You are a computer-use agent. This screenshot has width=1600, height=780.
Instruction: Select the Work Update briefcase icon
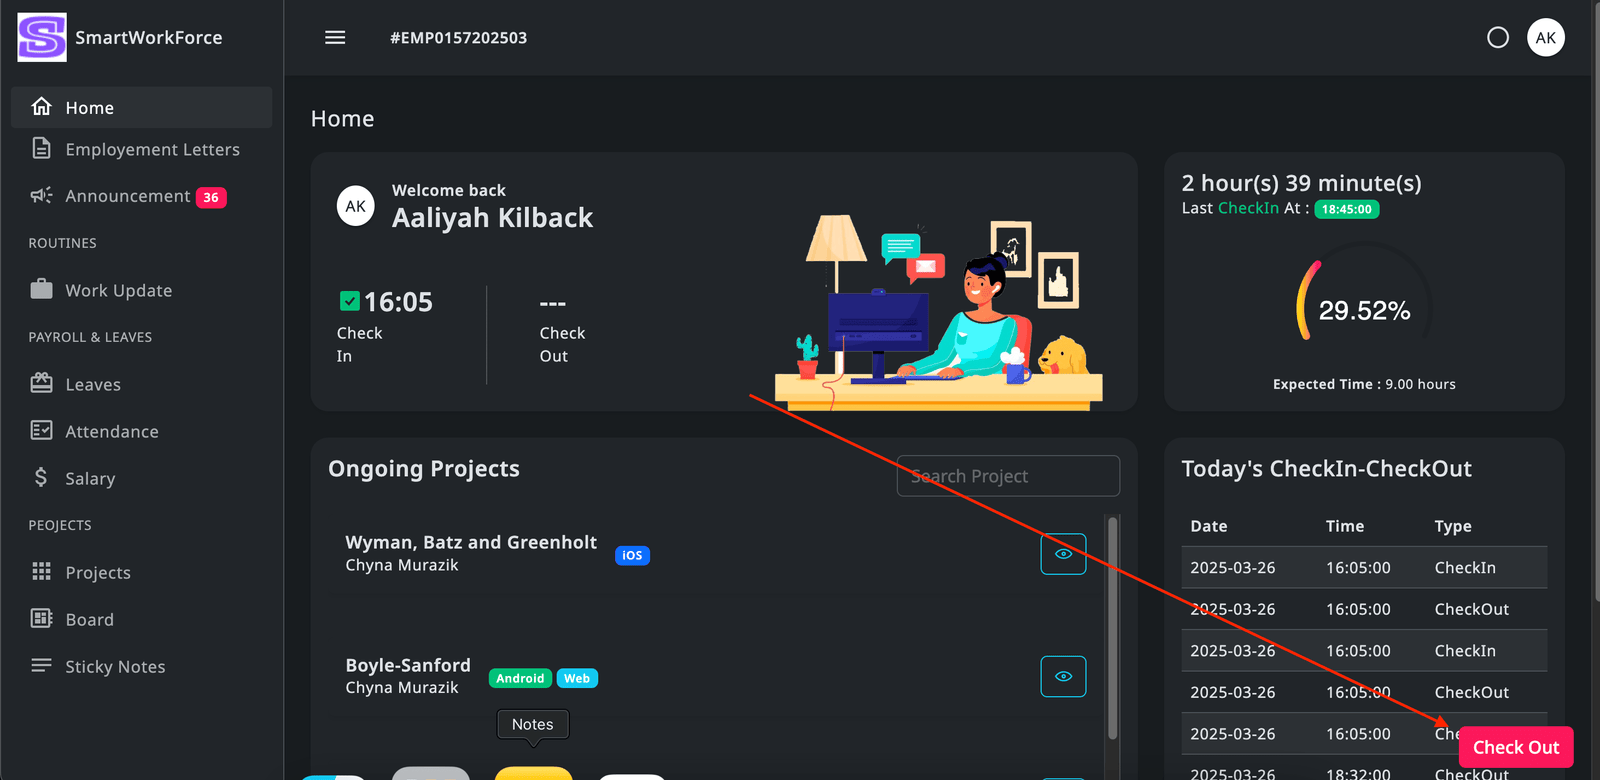(x=41, y=290)
